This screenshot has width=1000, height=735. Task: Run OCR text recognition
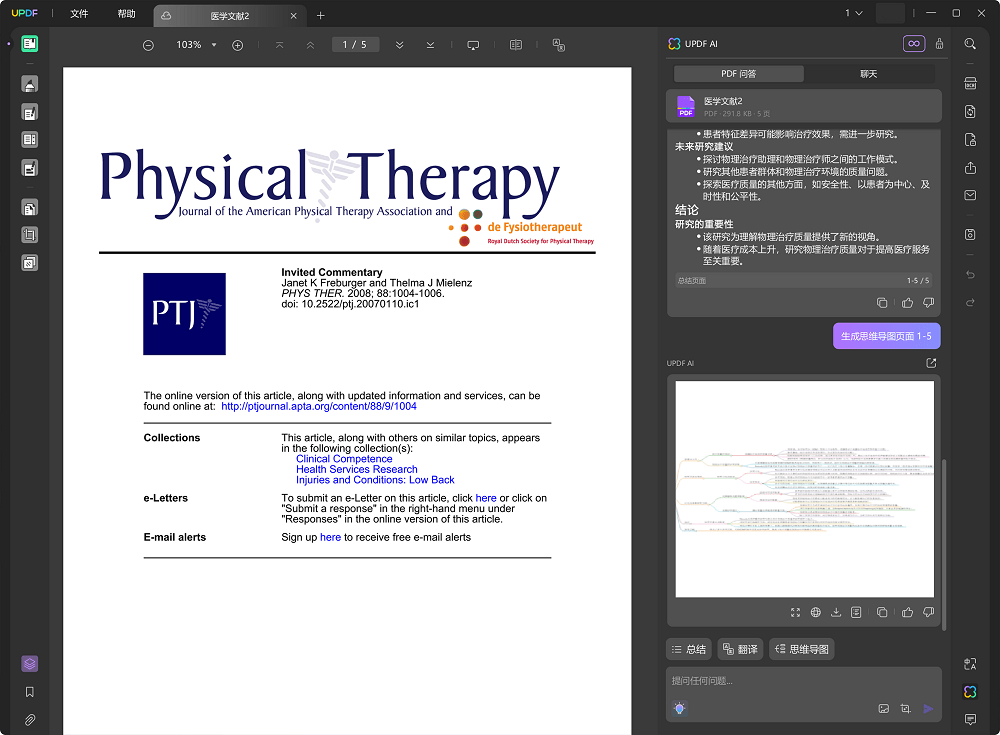tap(970, 84)
